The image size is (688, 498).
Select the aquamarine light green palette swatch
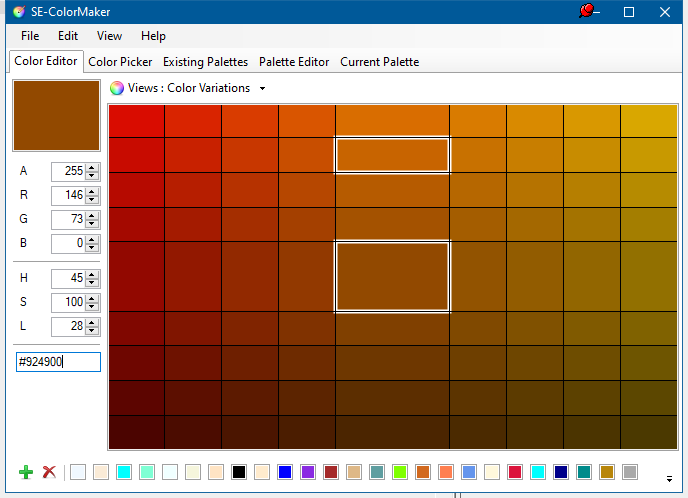click(x=147, y=472)
